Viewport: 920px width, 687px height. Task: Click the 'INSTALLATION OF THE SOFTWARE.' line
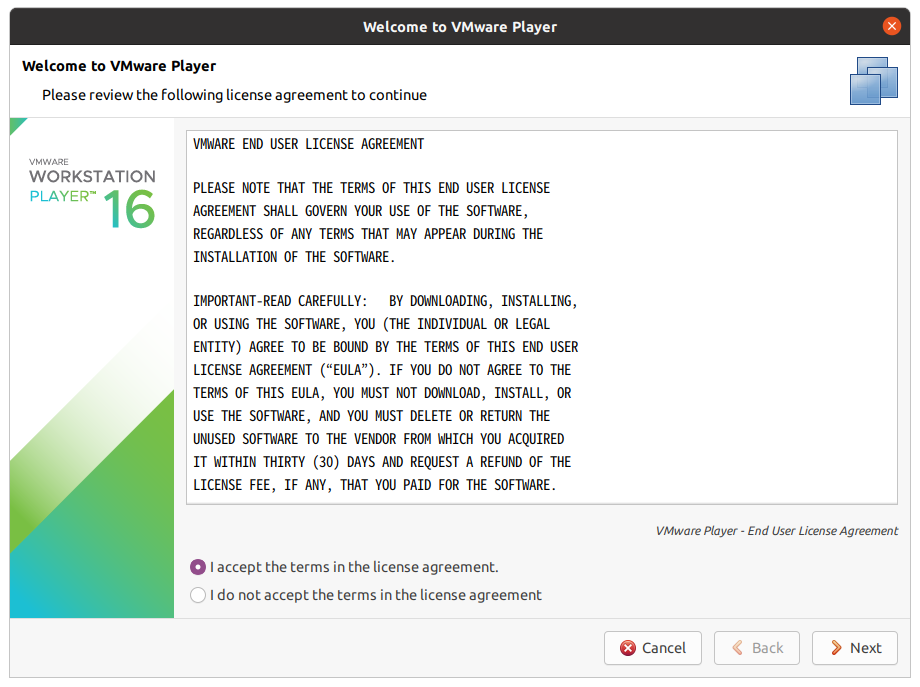(x=294, y=257)
